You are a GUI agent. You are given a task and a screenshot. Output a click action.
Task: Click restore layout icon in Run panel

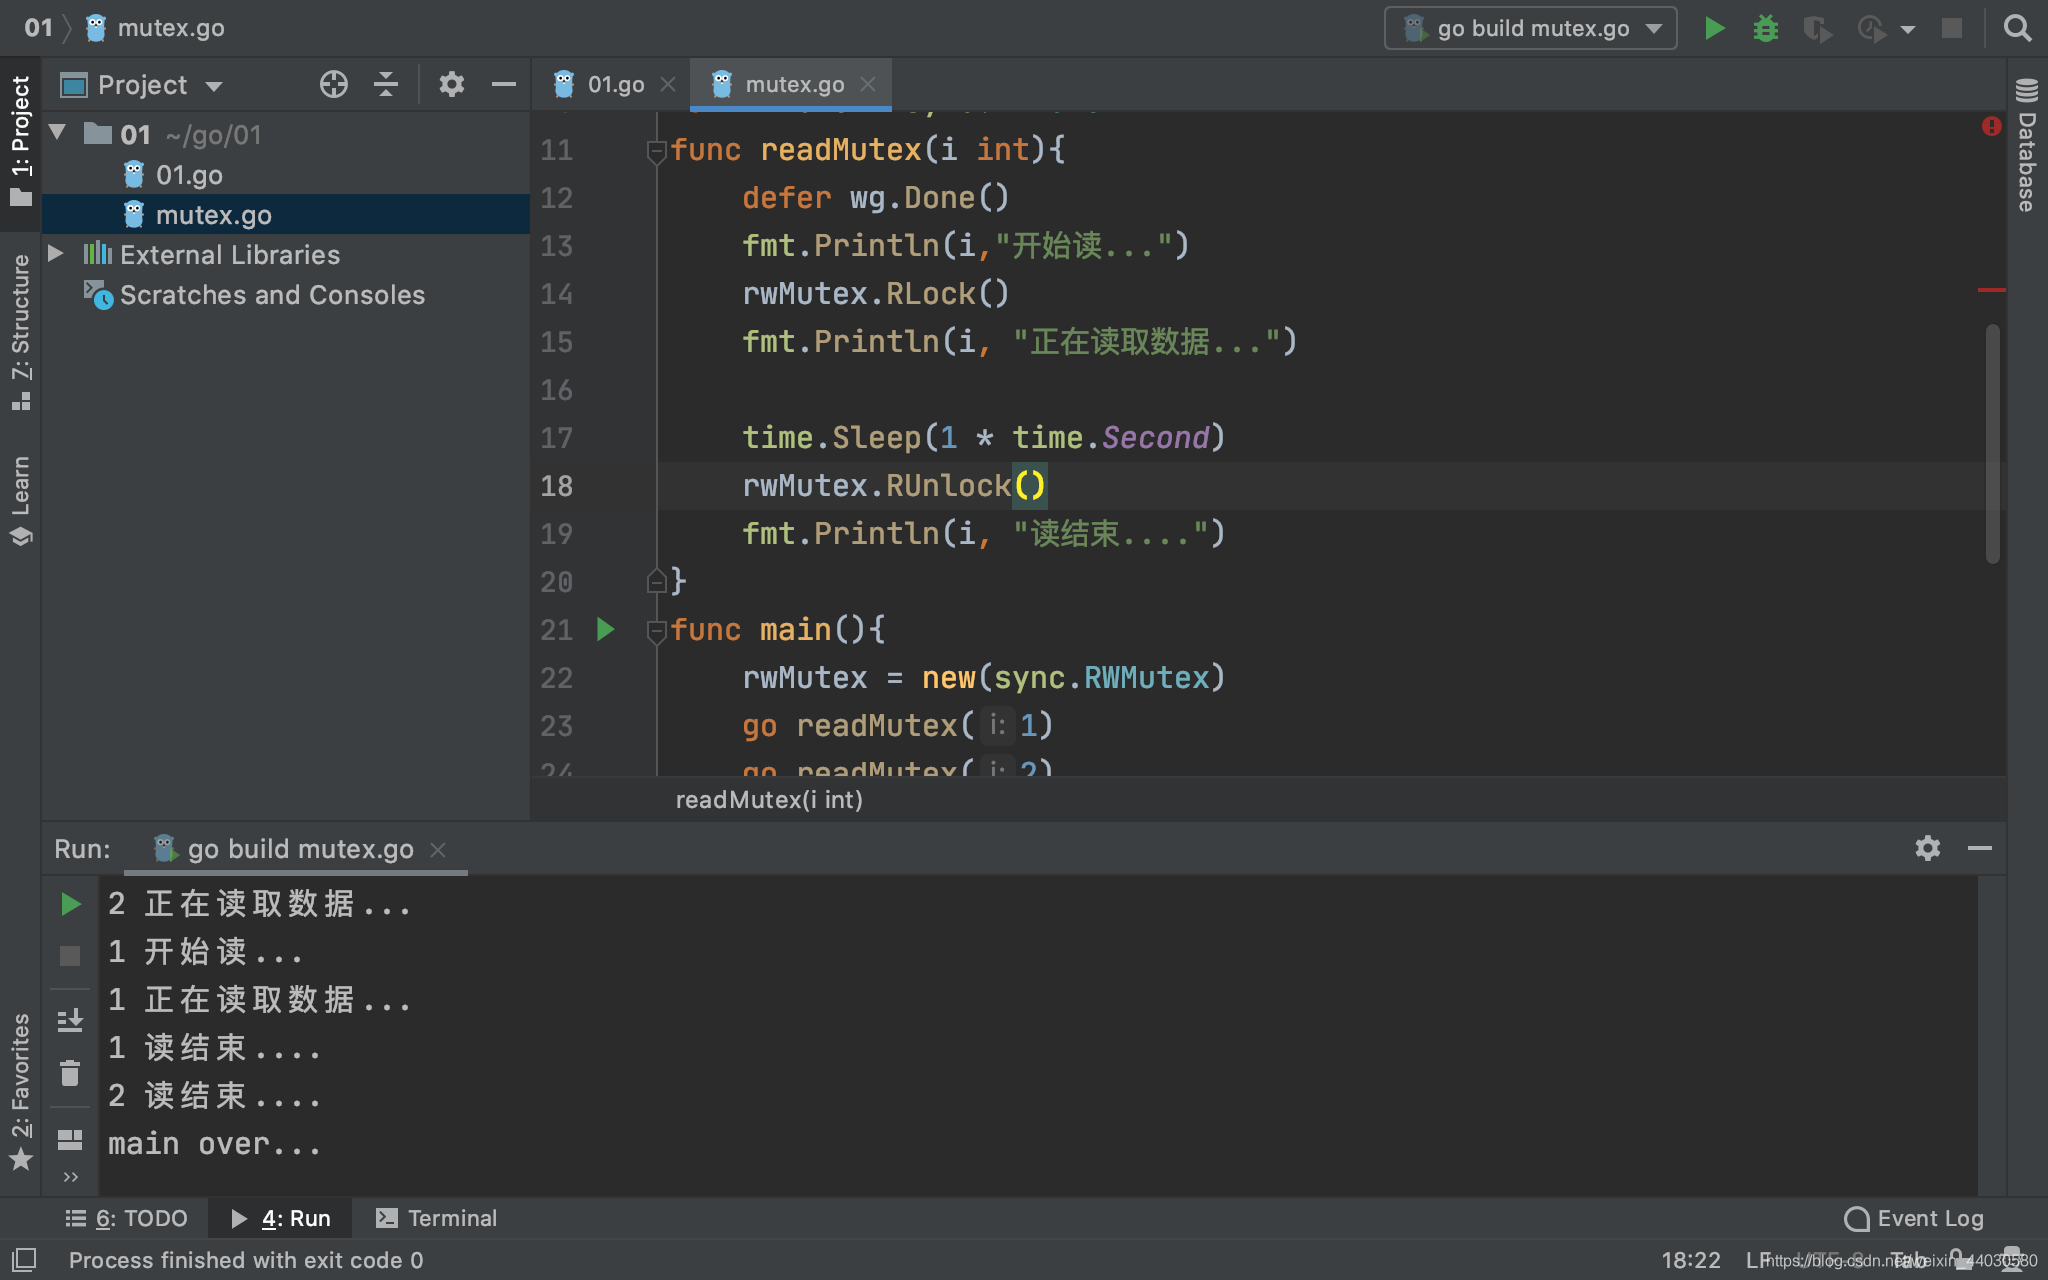pyautogui.click(x=70, y=1139)
